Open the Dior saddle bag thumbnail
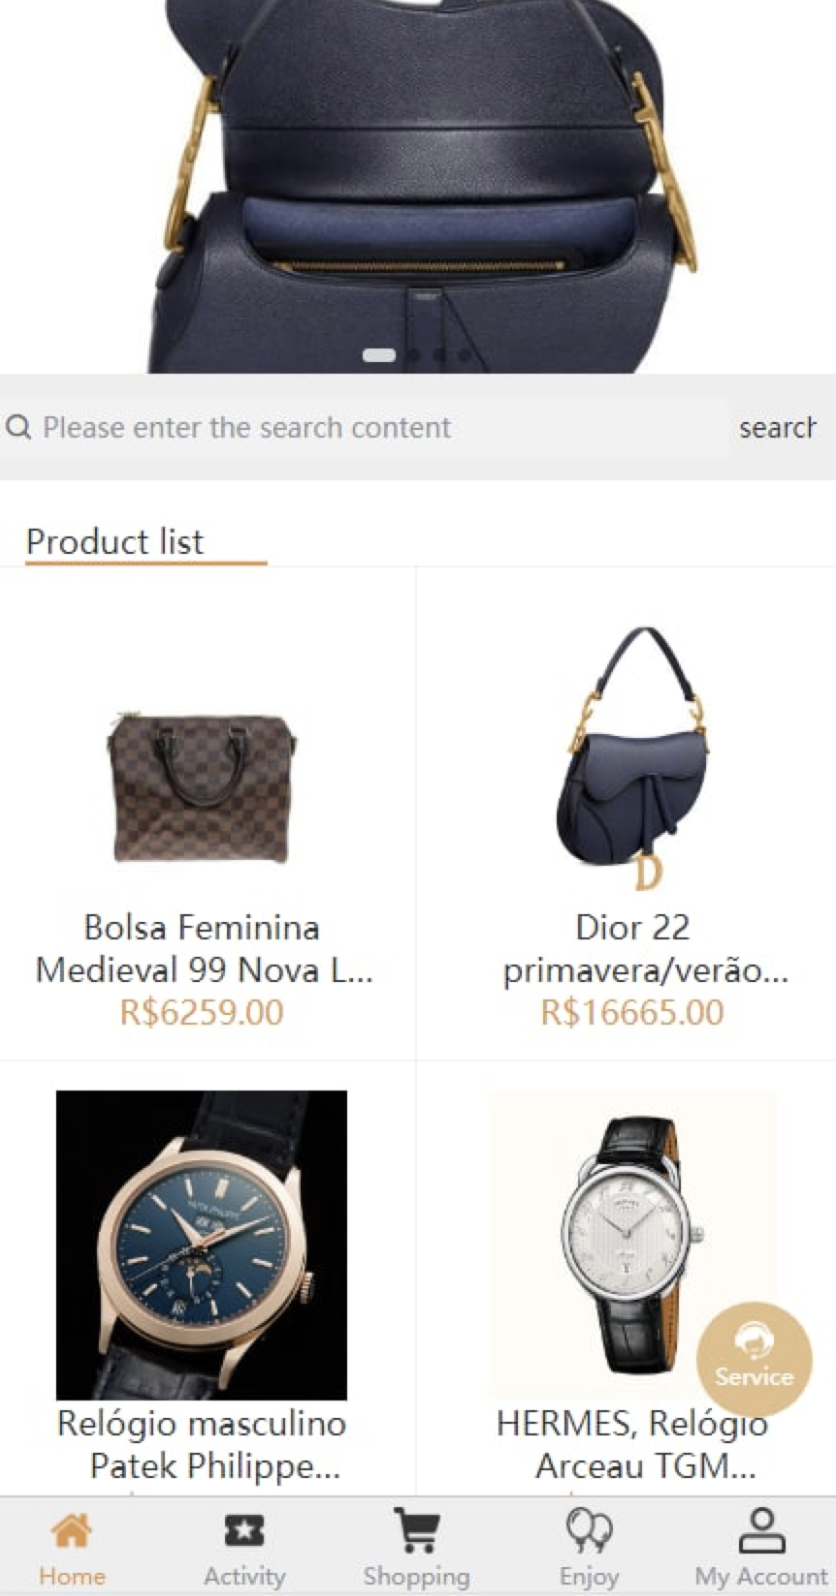The height and width of the screenshot is (1596, 836). [x=632, y=758]
